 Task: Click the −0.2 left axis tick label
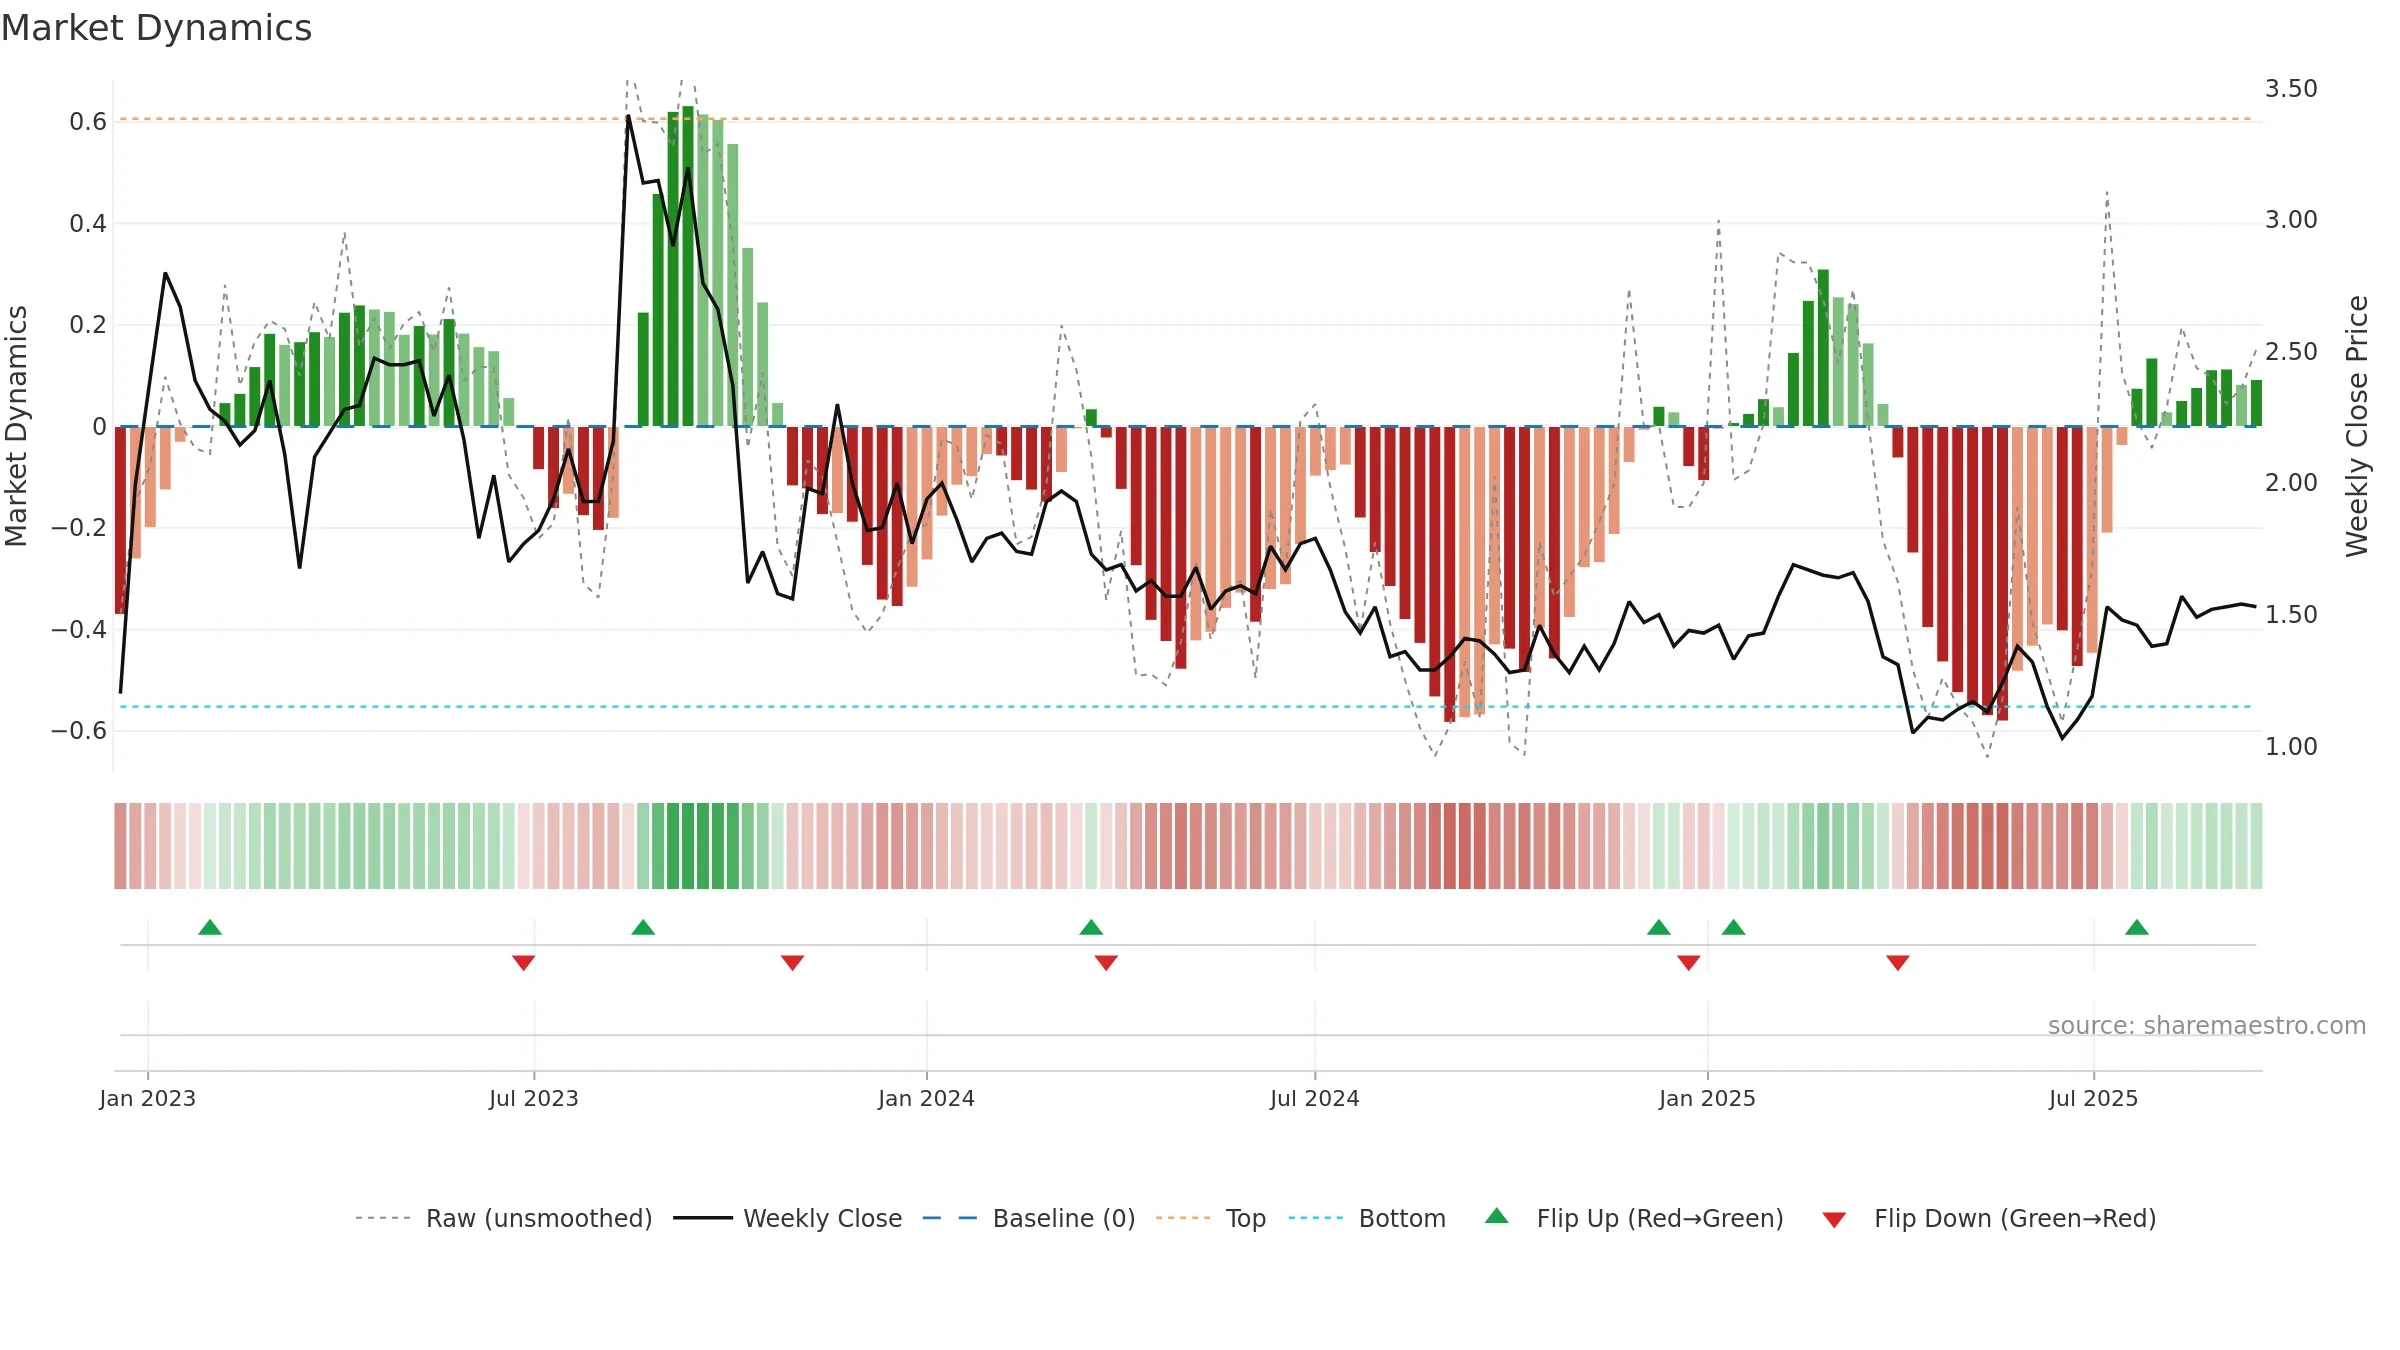pos(79,528)
